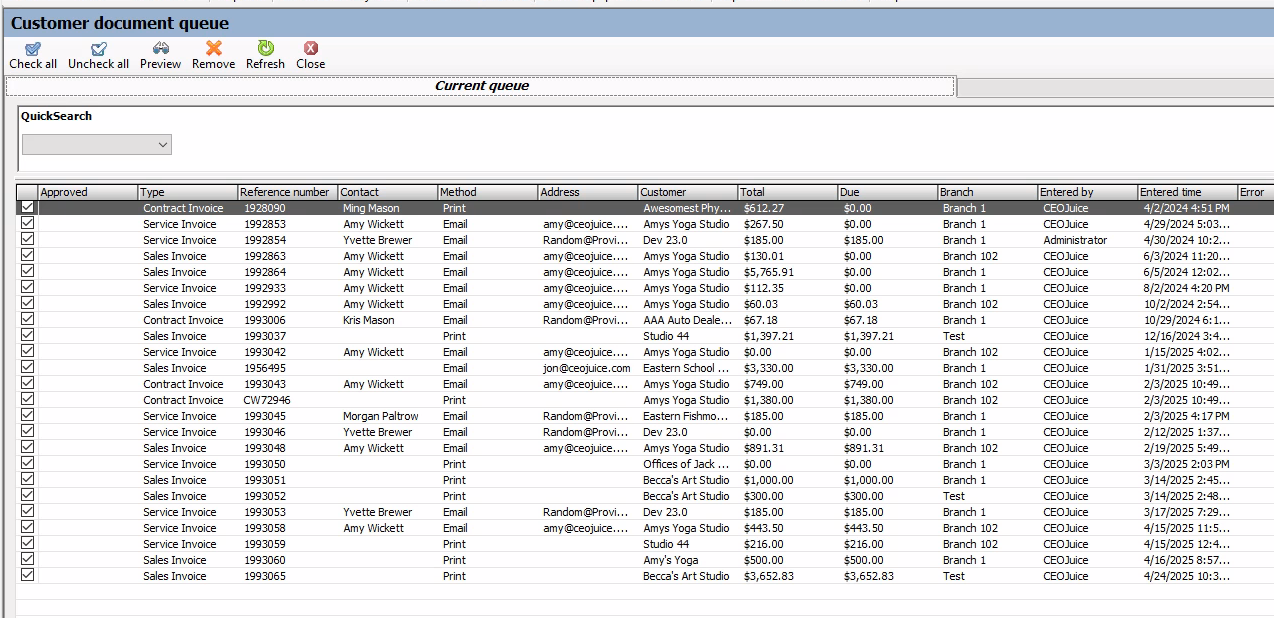Toggle checkbox for reference 1992854
This screenshot has width=1274, height=618.
pos(27,240)
